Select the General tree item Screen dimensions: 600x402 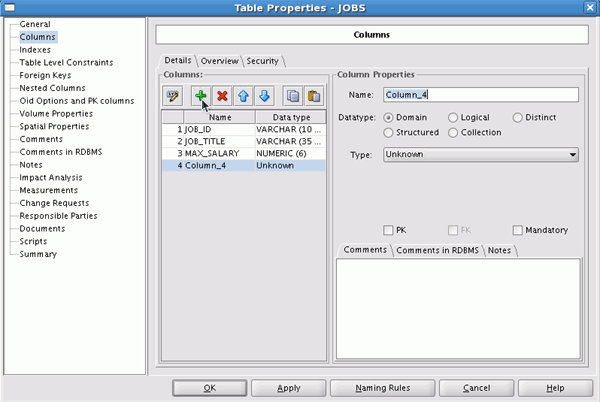[35, 24]
